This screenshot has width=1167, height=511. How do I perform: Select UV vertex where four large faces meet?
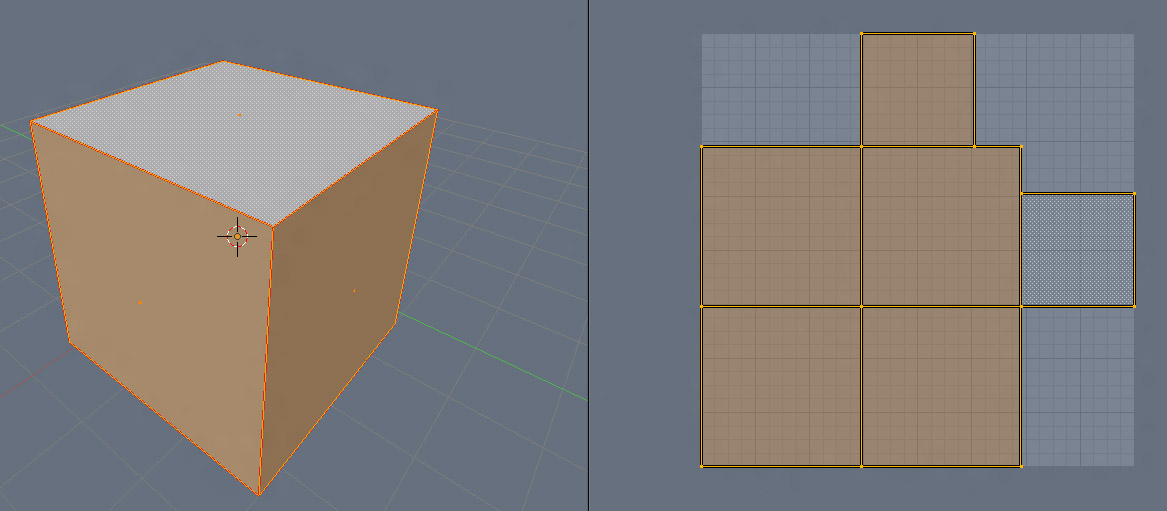point(862,306)
